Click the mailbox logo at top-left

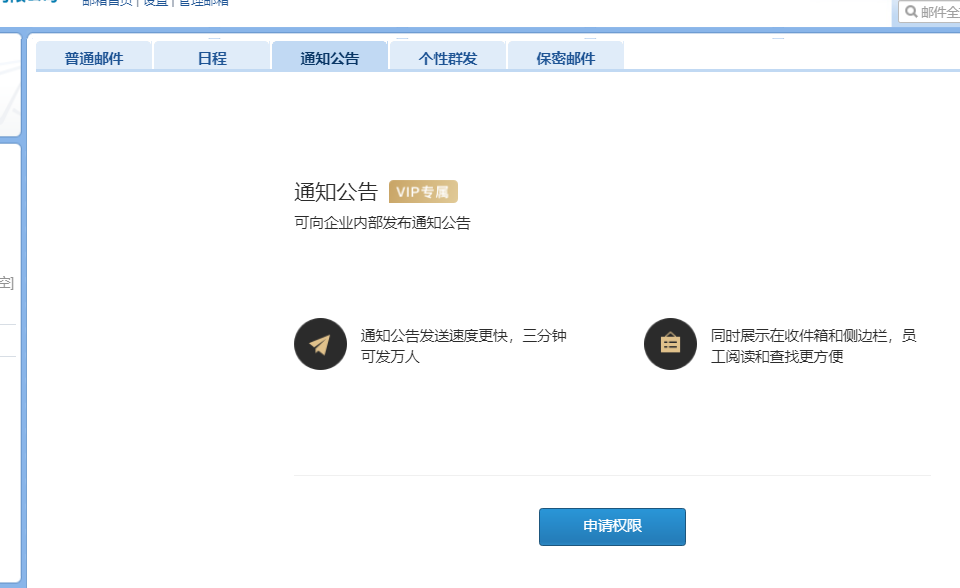[28, 3]
